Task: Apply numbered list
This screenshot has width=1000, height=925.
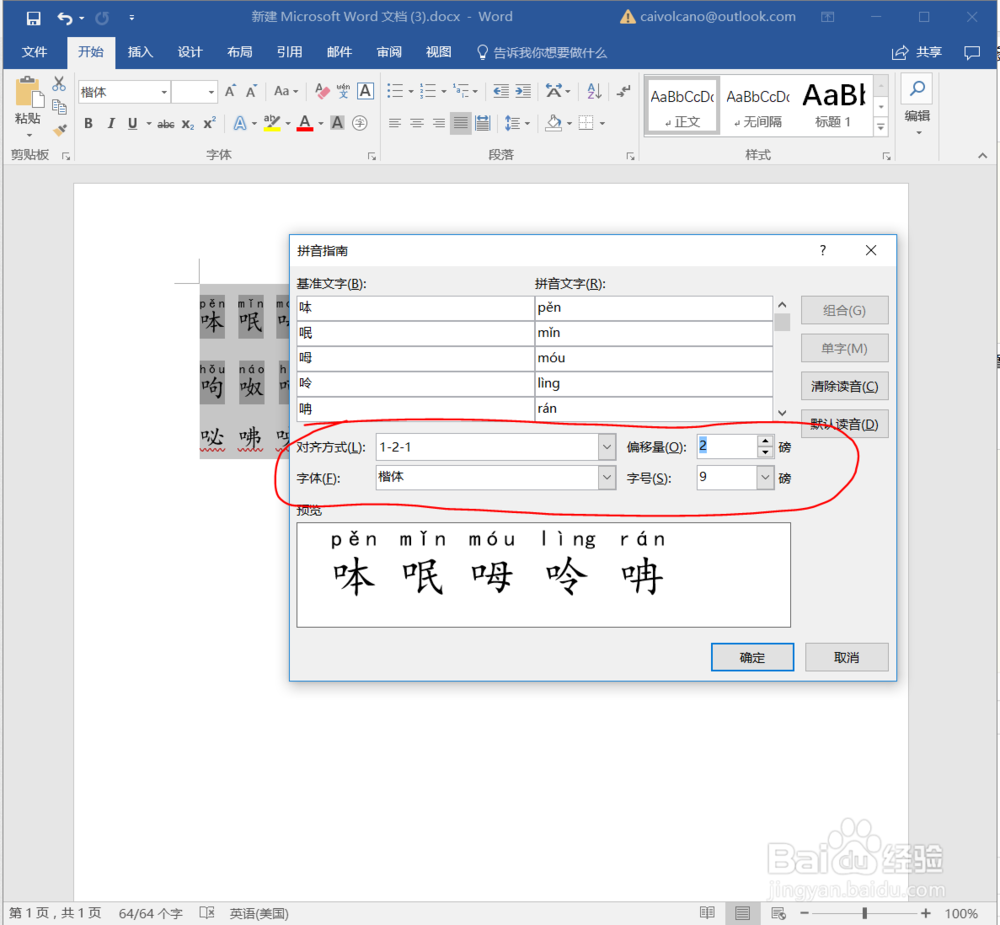Action: [x=428, y=91]
